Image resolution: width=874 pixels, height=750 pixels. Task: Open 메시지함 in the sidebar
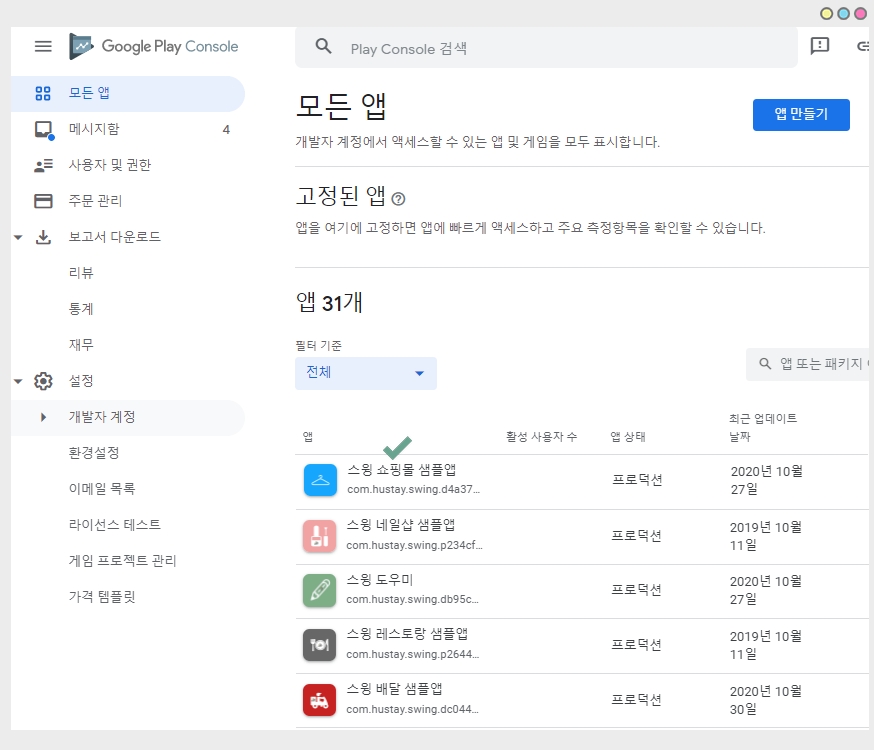coord(128,129)
